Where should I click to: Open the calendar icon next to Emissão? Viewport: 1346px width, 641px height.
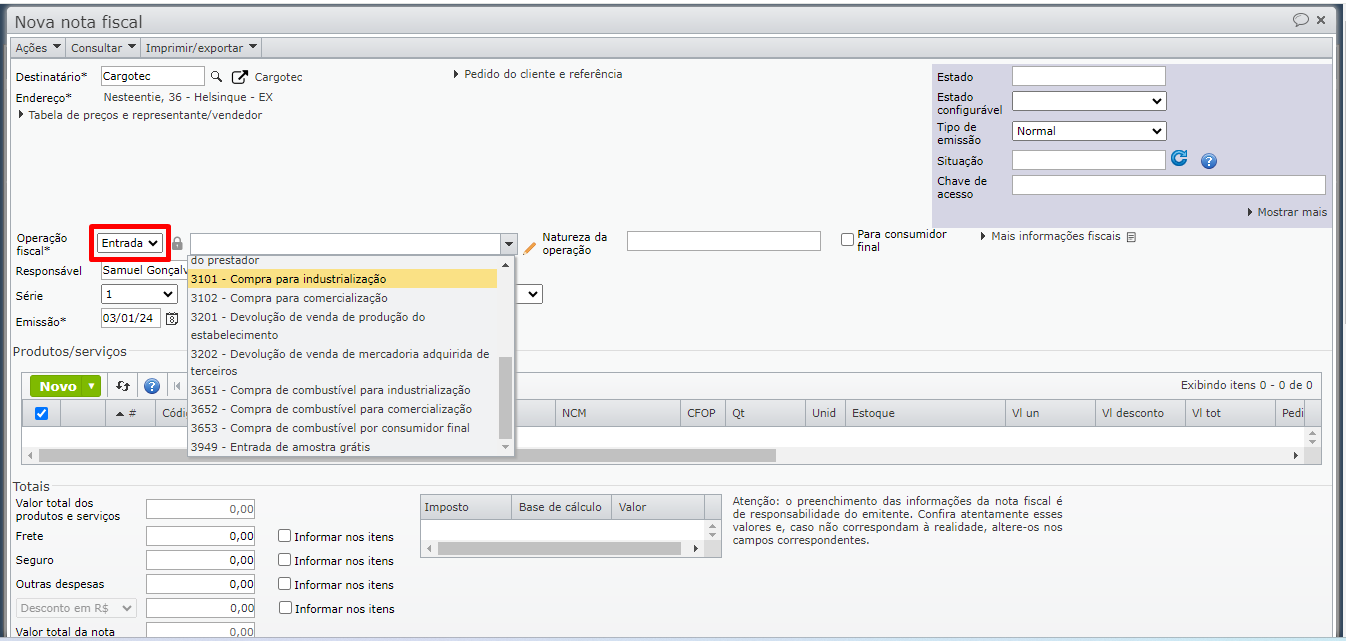tap(172, 319)
